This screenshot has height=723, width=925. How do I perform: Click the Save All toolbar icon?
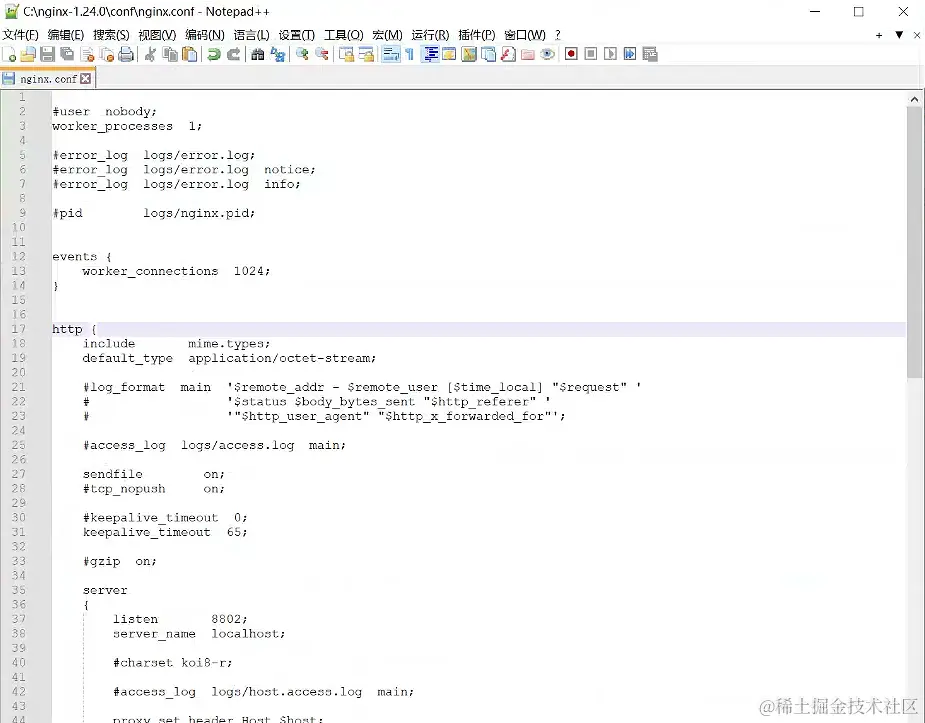[67, 54]
